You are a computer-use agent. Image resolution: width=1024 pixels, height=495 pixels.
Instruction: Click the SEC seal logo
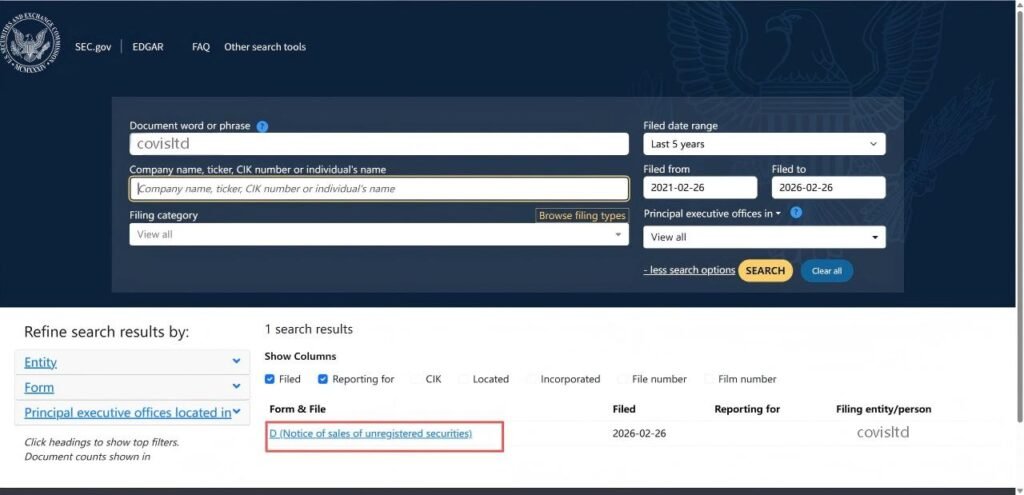[31, 44]
